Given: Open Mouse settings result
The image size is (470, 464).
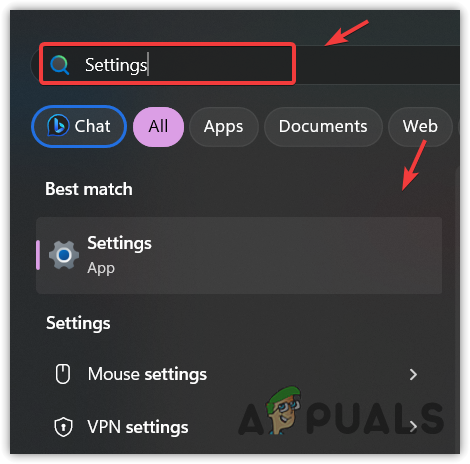Looking at the screenshot, I should tap(237, 374).
